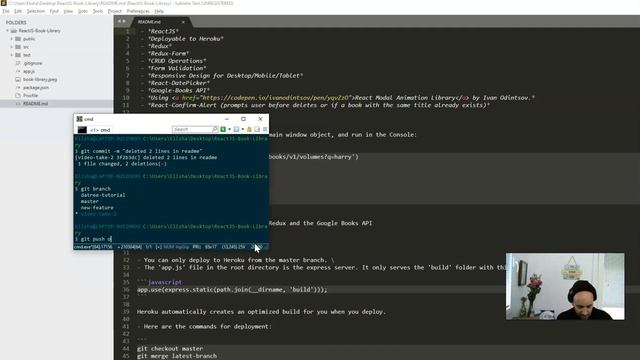This screenshot has height=360, width=640.
Task: Click the 'master' branch text in terminal
Action: [x=90, y=201]
